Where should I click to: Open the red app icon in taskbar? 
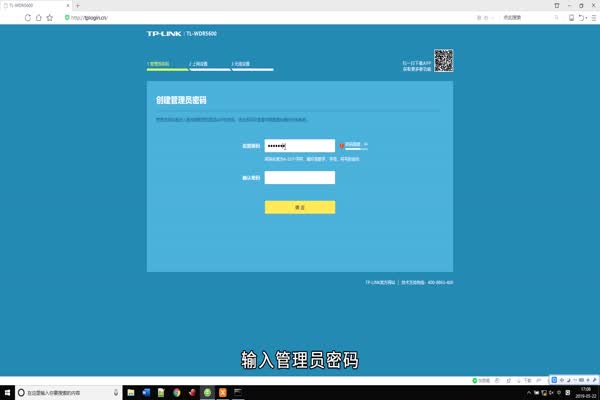192,393
